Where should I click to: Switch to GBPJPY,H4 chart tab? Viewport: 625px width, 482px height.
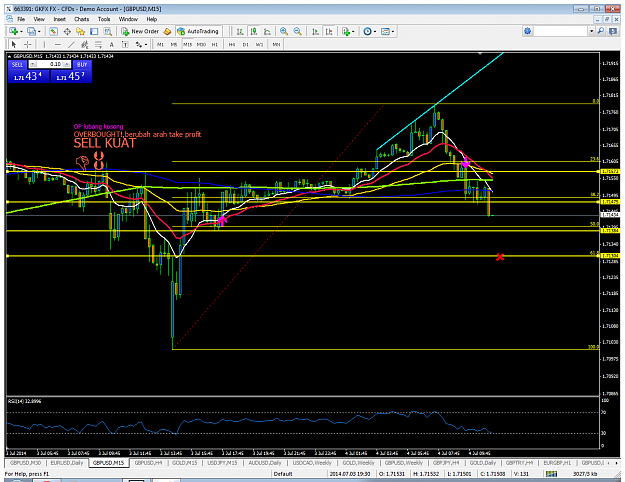coord(446,463)
